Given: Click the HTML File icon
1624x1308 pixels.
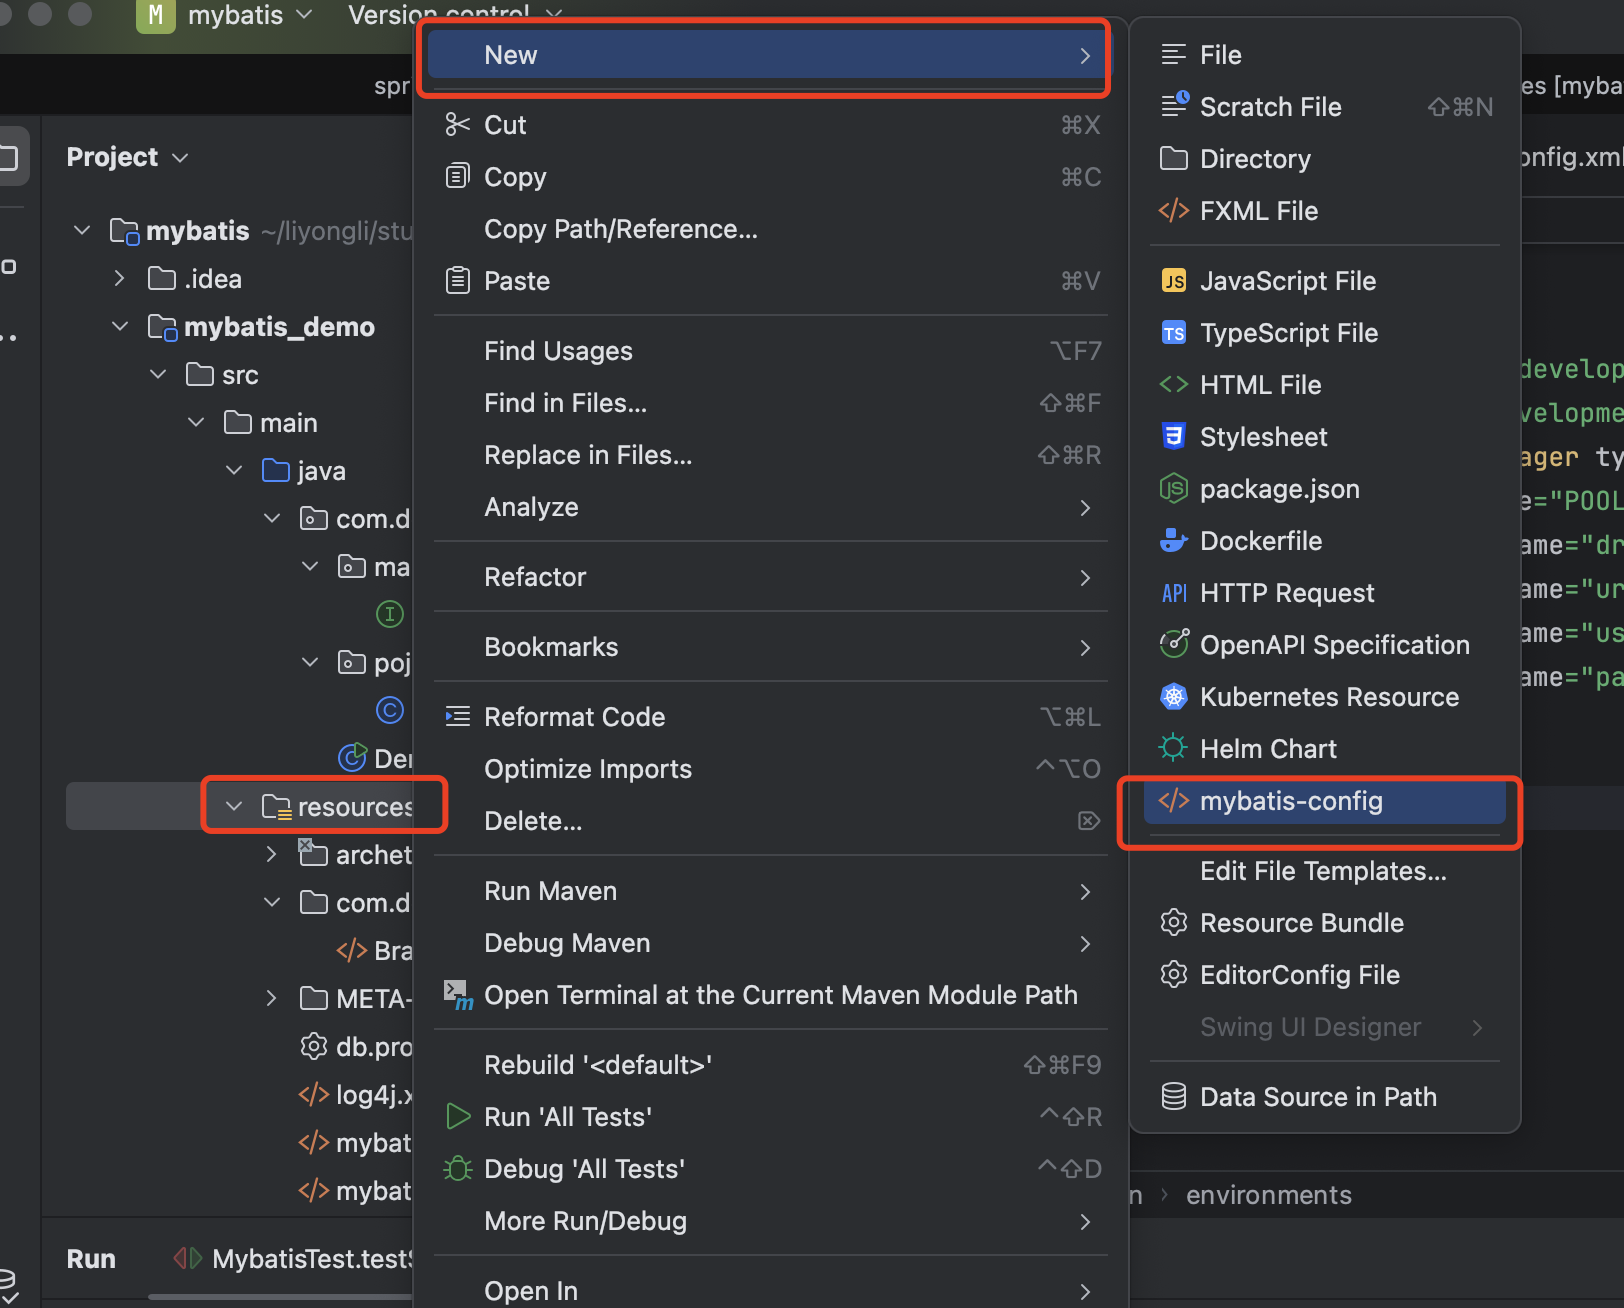Looking at the screenshot, I should pyautogui.click(x=1174, y=384).
